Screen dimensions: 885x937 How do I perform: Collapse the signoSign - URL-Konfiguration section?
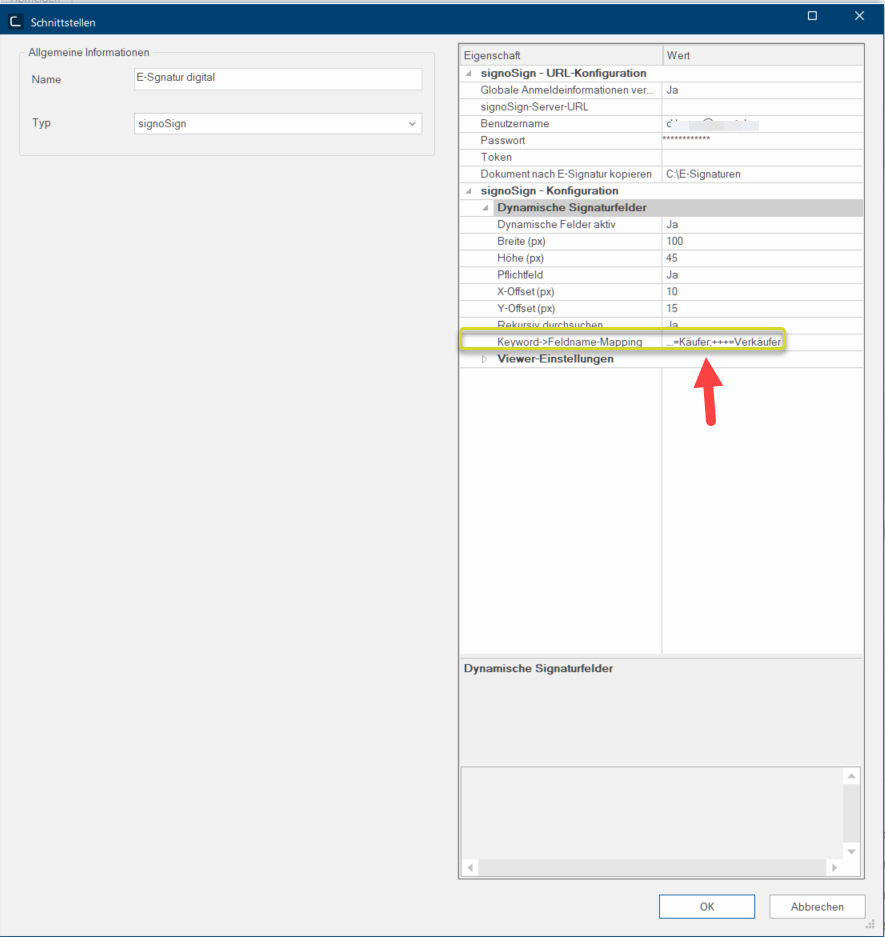tap(470, 73)
